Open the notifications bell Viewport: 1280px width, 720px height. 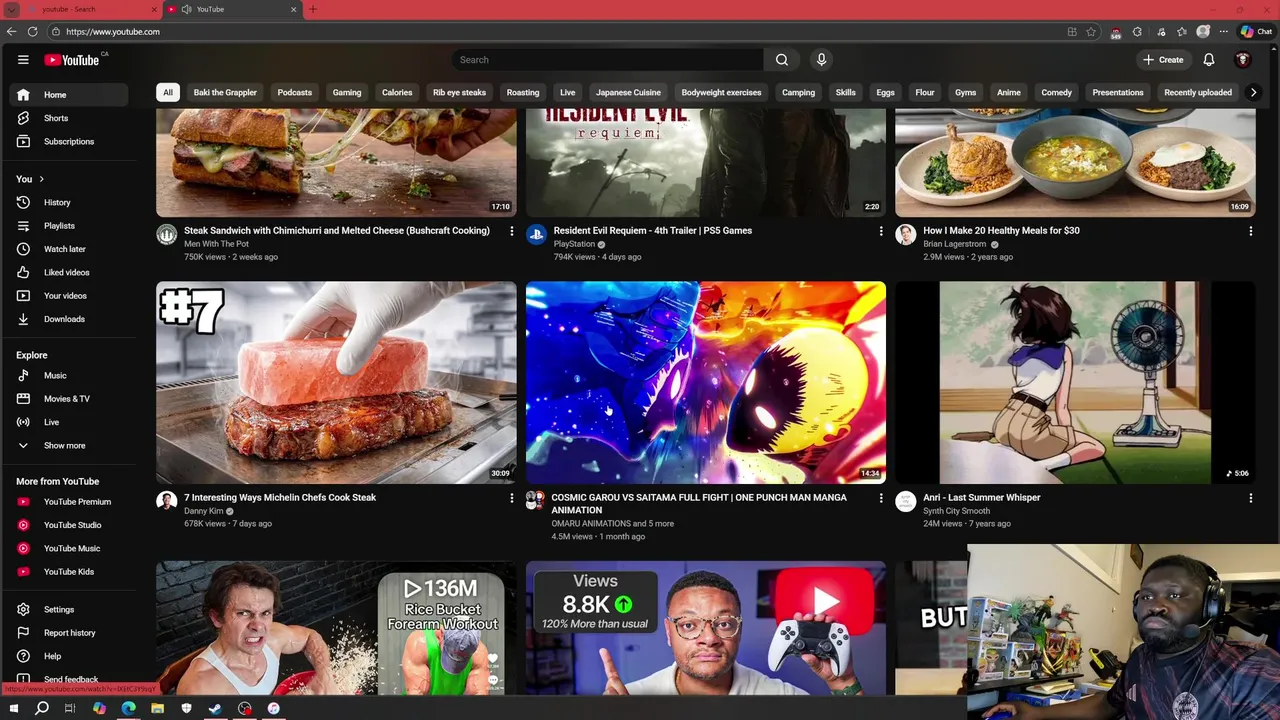pyautogui.click(x=1209, y=60)
